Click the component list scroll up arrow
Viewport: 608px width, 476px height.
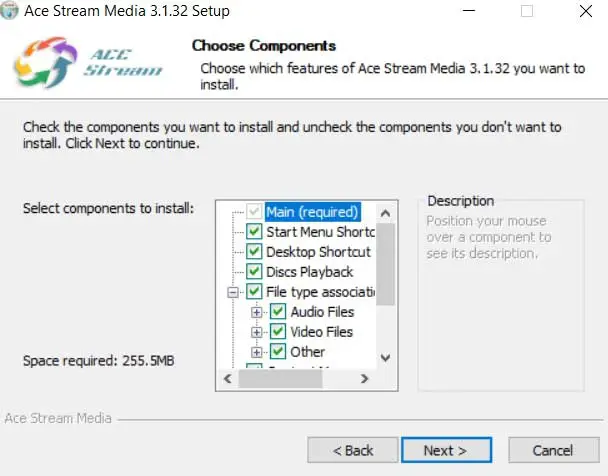386,212
